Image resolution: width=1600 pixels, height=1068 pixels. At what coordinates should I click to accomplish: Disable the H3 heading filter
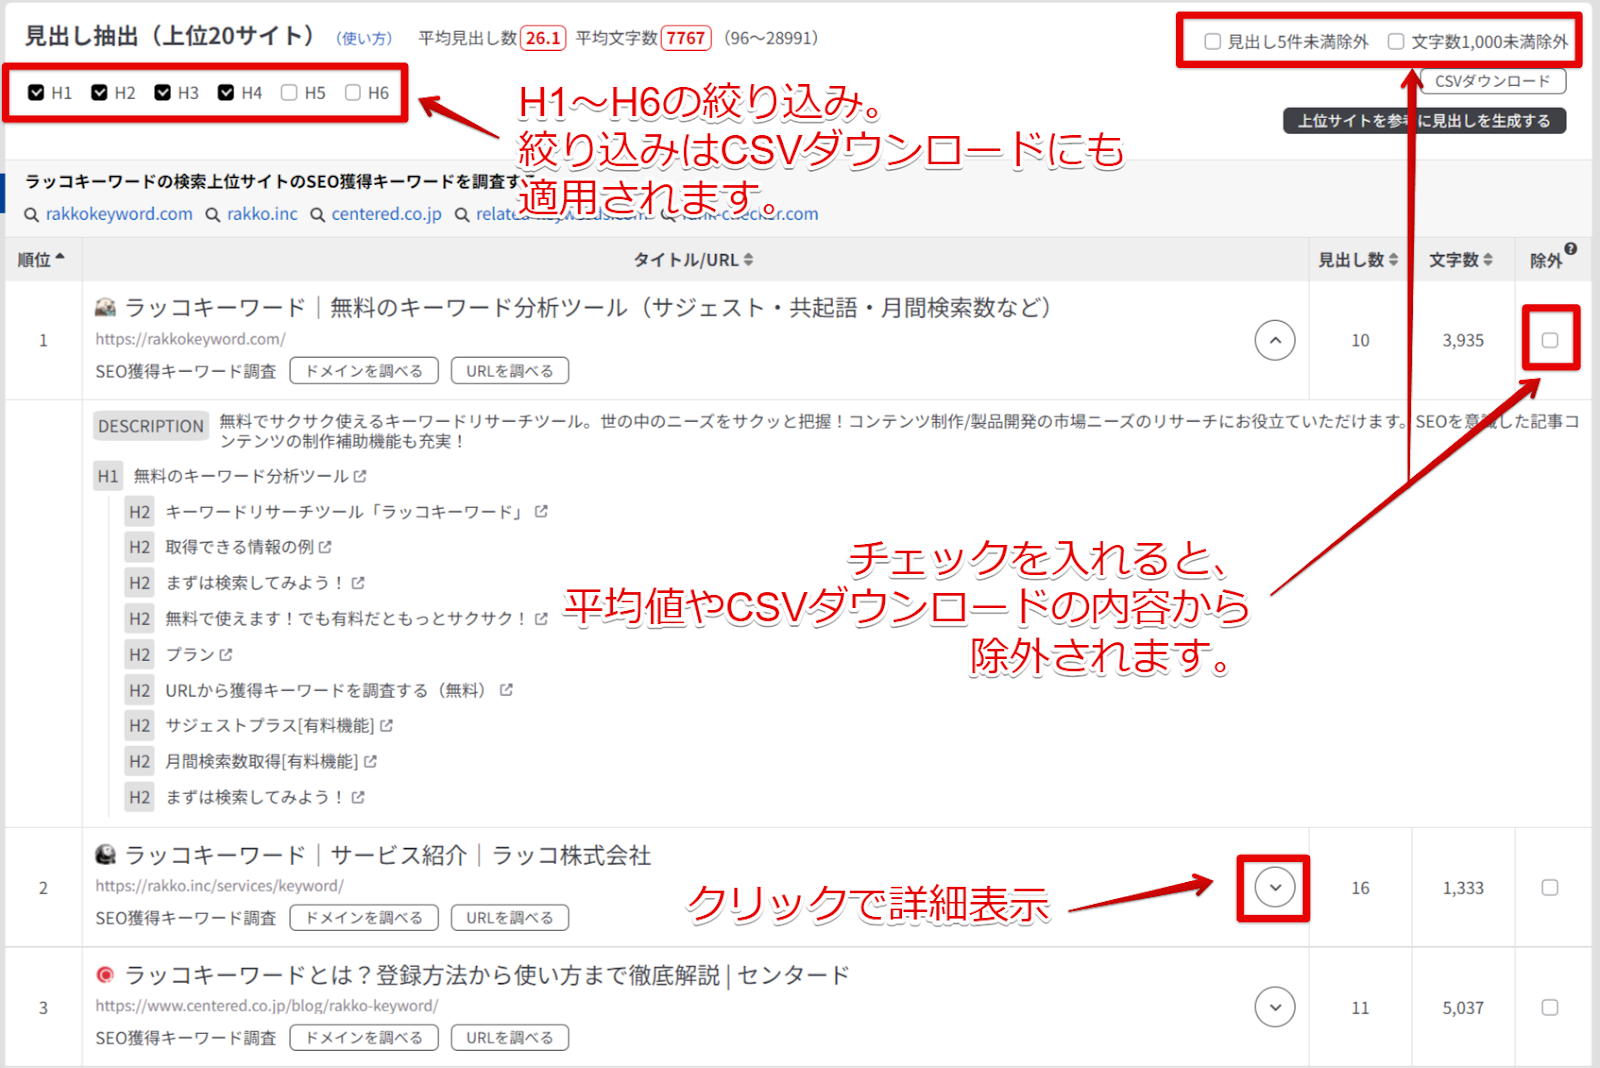click(163, 92)
